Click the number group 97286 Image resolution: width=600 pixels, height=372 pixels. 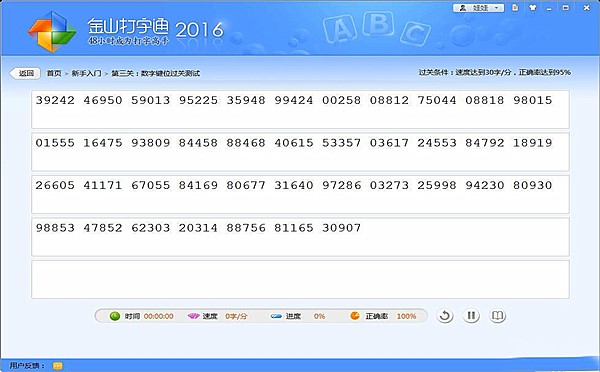coord(341,185)
